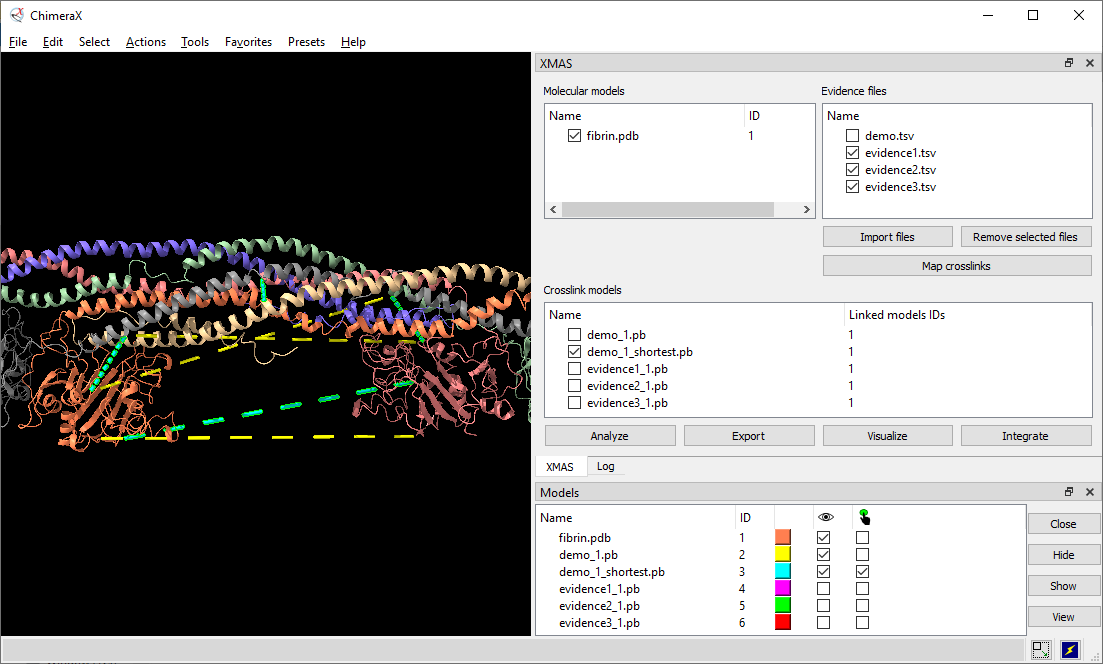Image resolution: width=1103 pixels, height=664 pixels.
Task: Open green color swatch for evidence2_1.pb
Action: point(782,605)
